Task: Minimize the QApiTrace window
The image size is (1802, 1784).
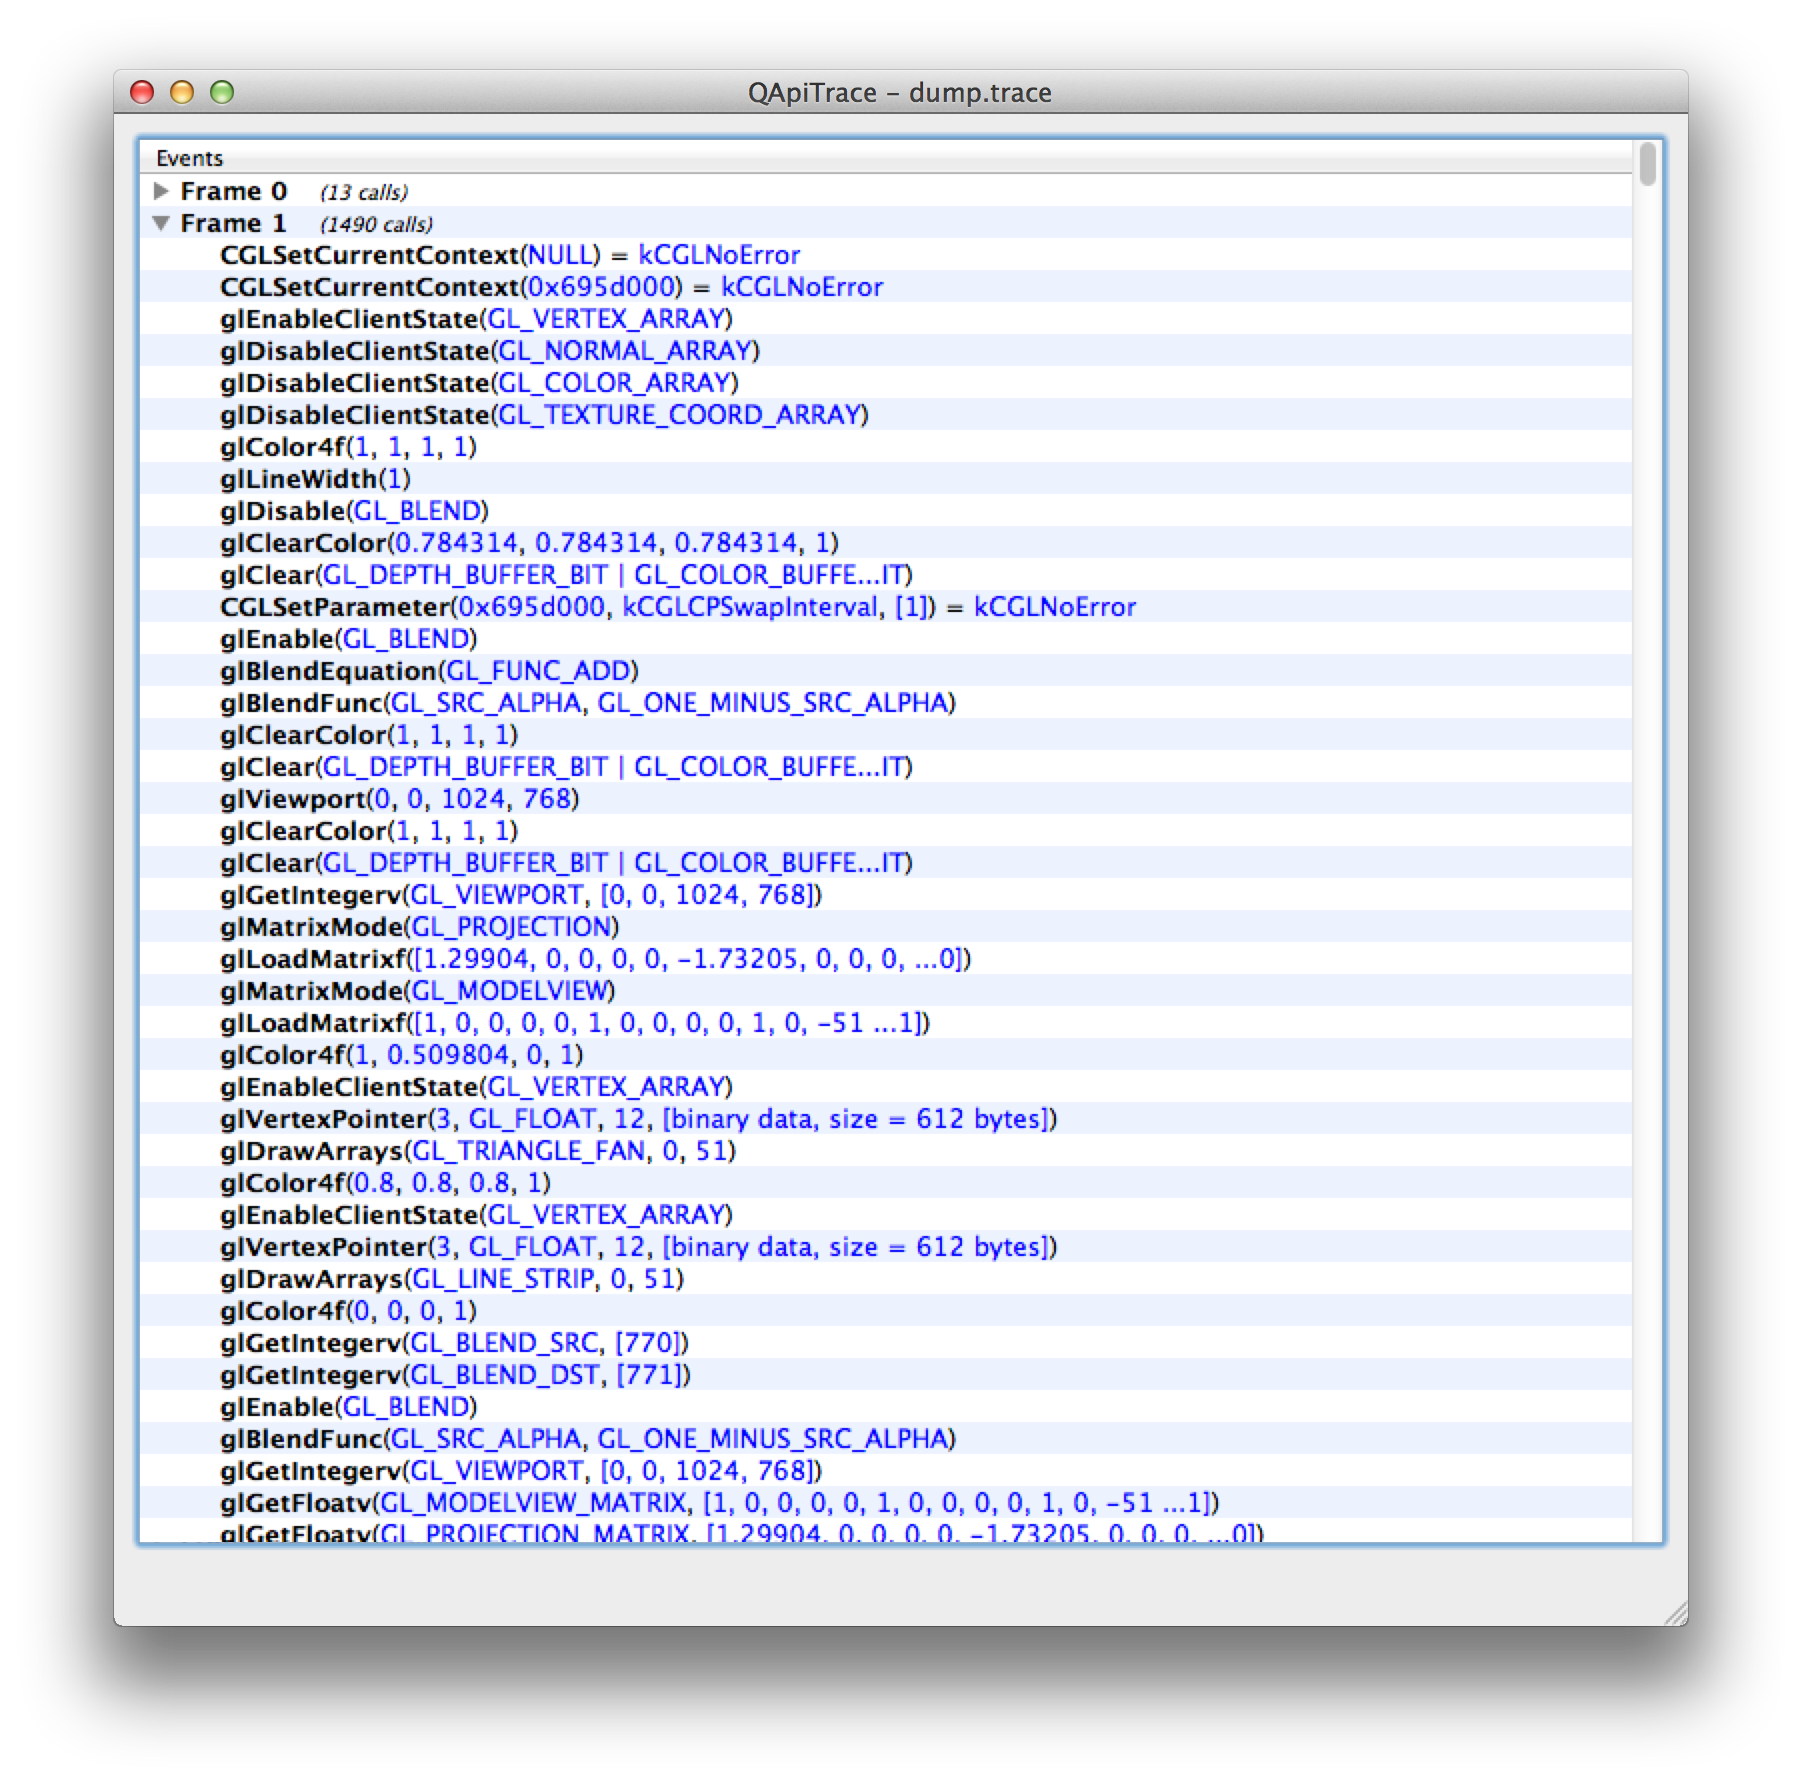Action: 181,92
